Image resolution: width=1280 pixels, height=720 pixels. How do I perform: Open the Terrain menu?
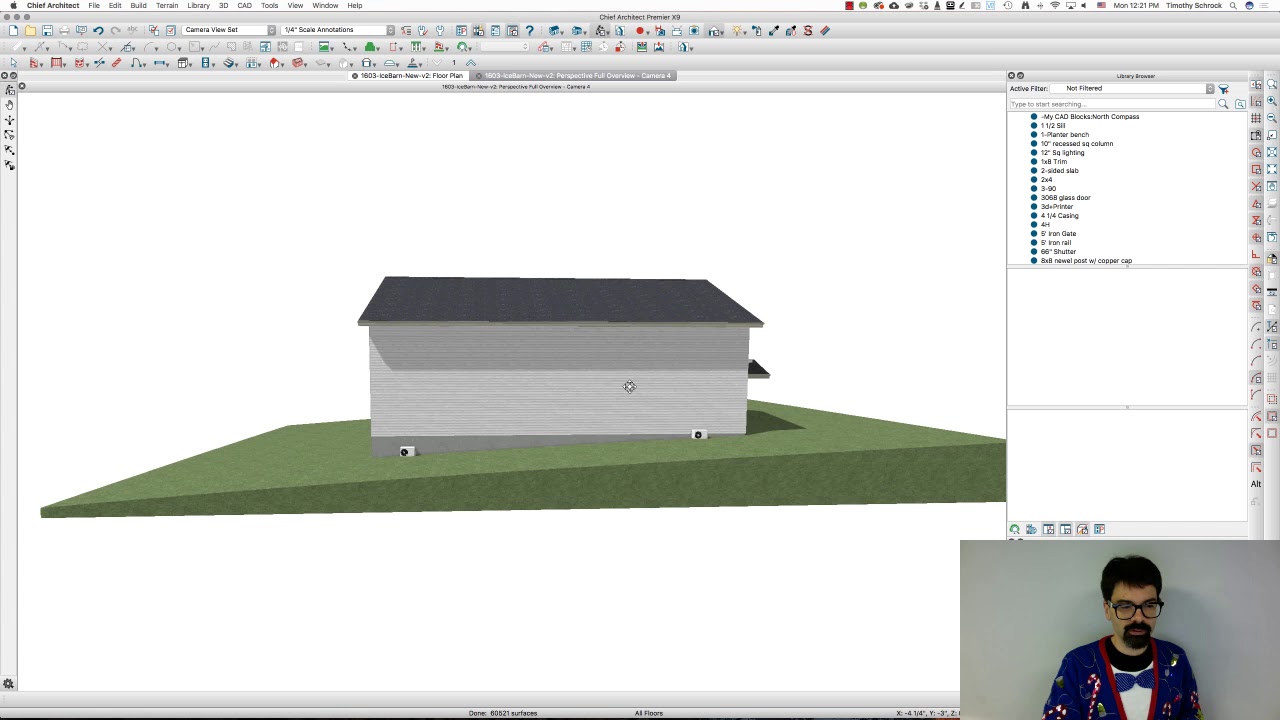[167, 5]
